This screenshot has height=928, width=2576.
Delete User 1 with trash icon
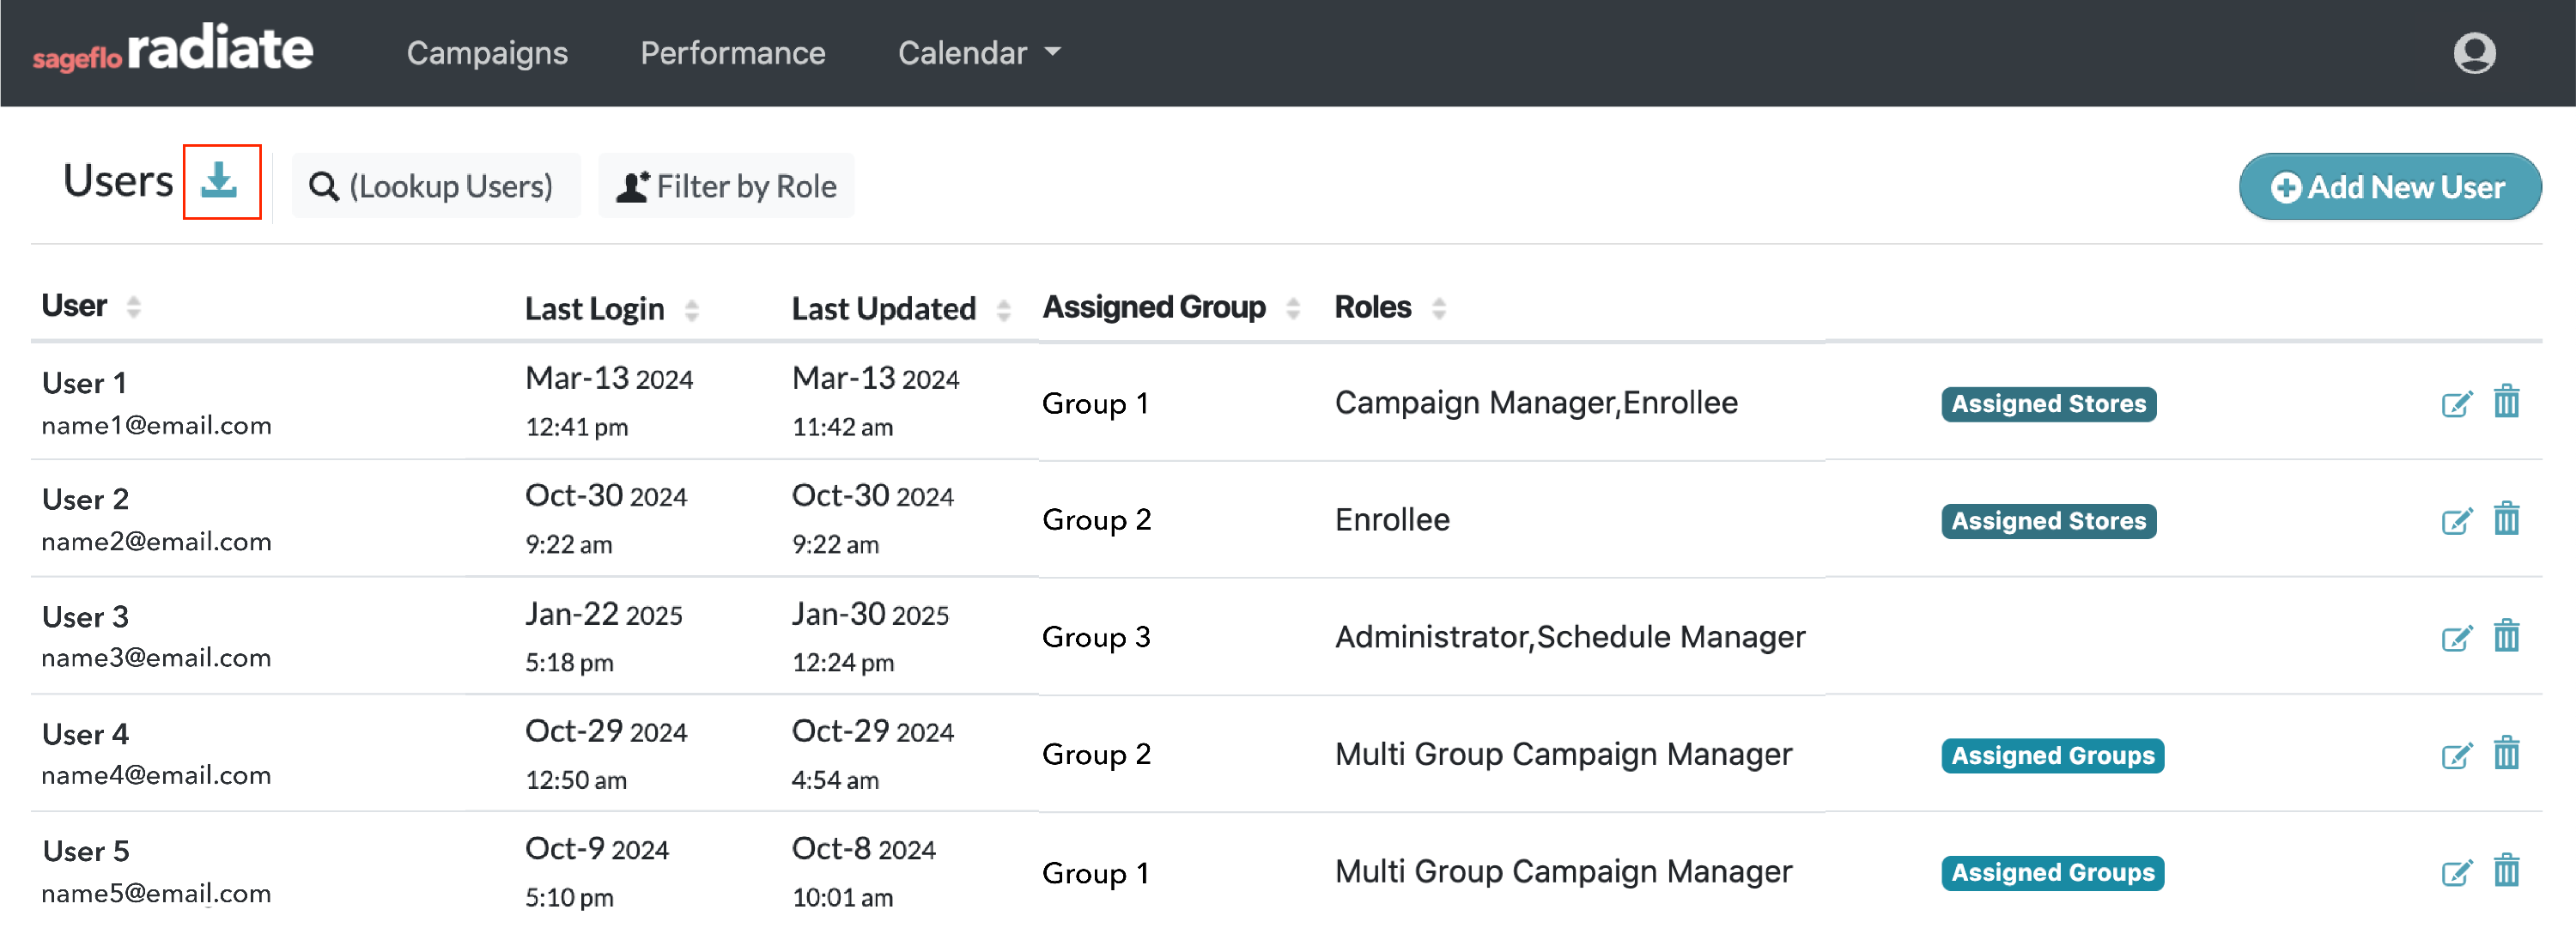tap(2506, 403)
